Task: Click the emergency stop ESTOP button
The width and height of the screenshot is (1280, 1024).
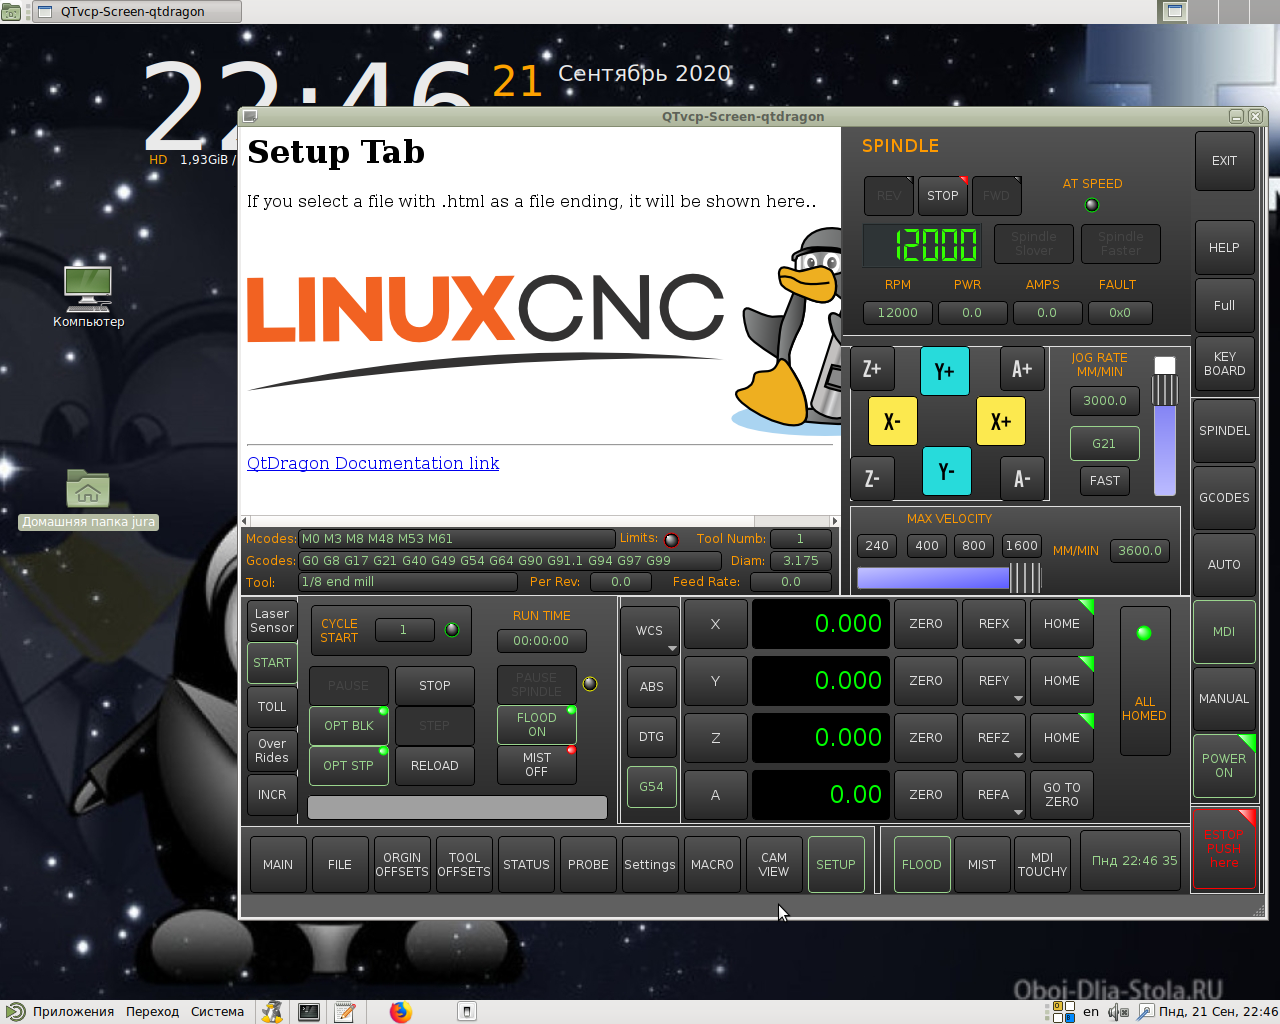Action: pyautogui.click(x=1224, y=848)
